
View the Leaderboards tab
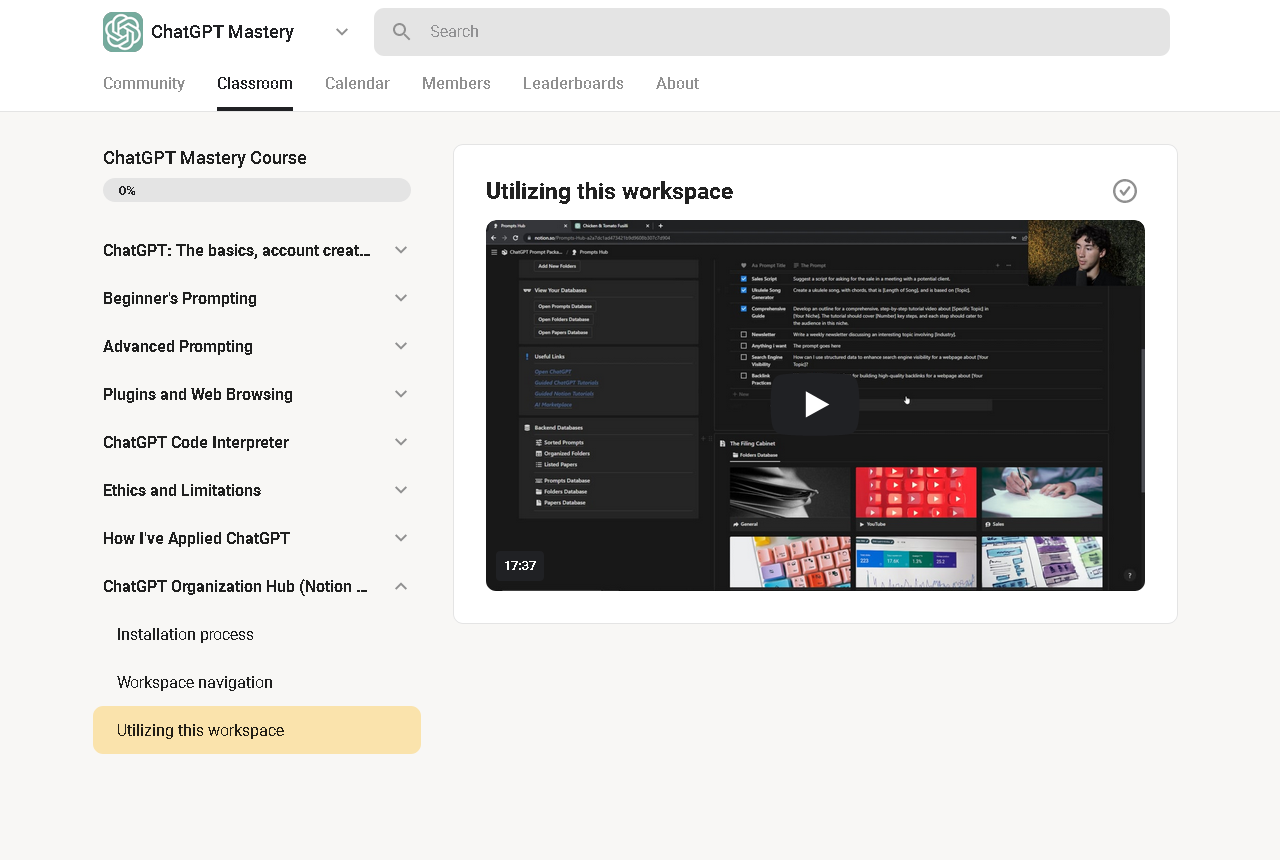click(573, 83)
